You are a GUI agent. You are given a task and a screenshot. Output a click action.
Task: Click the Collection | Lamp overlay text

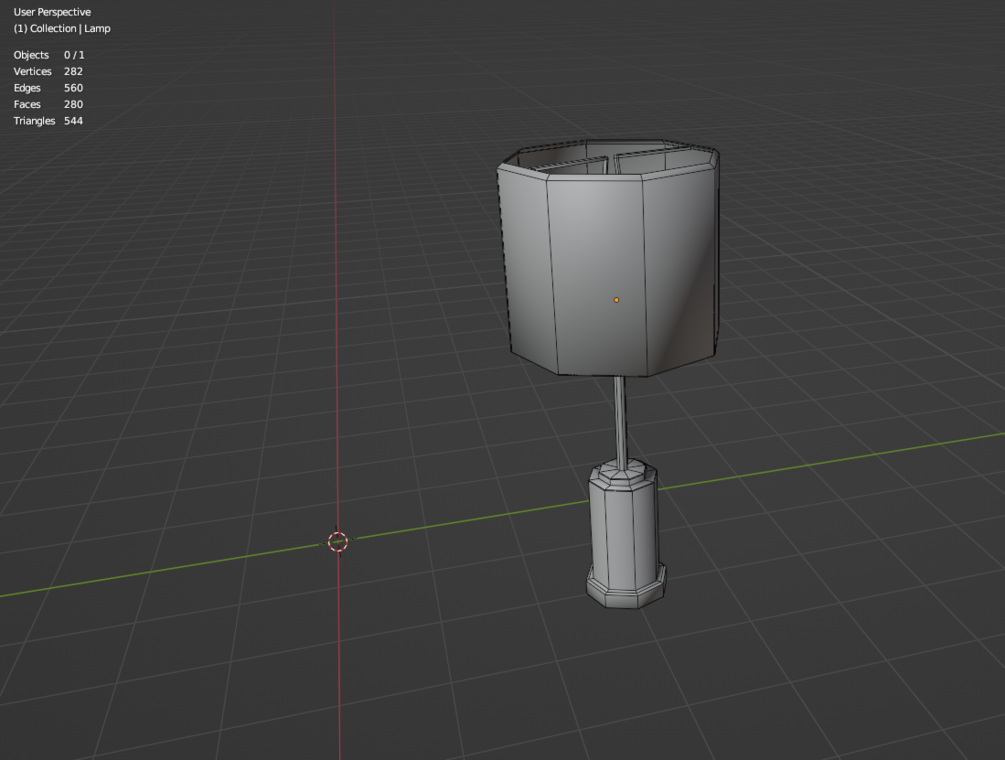[62, 29]
